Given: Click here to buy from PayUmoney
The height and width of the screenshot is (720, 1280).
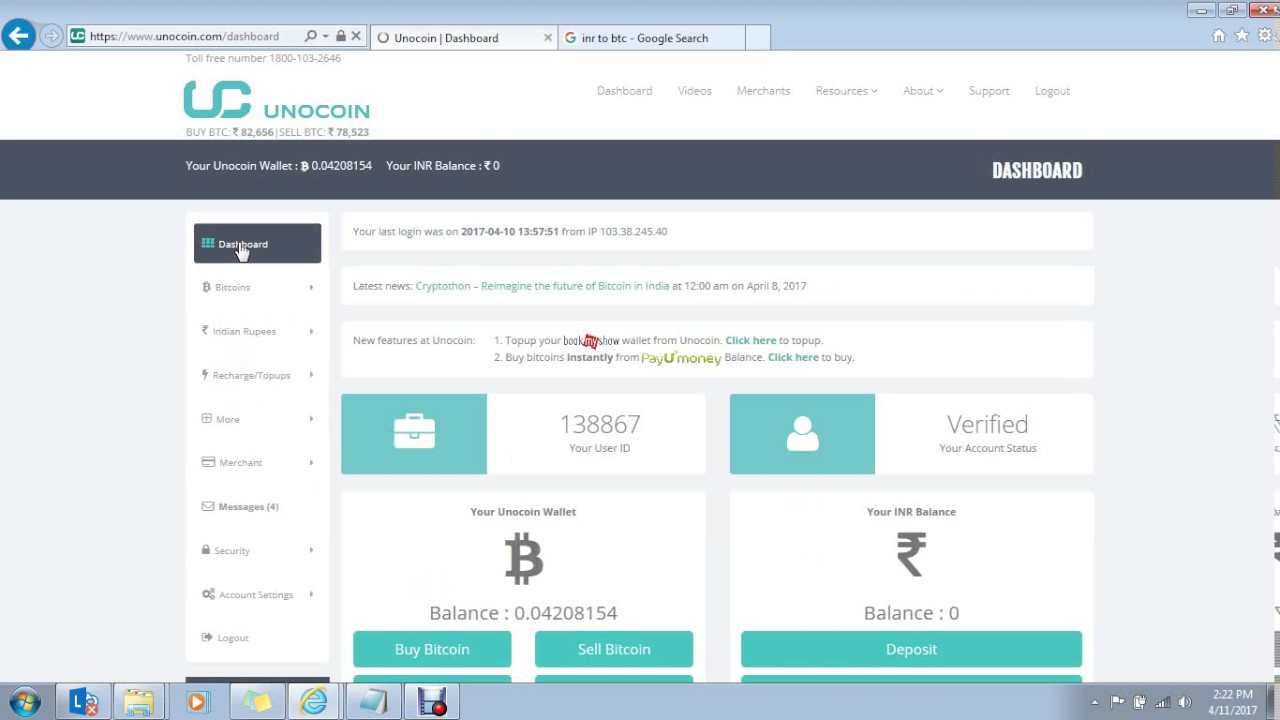Looking at the screenshot, I should [x=793, y=357].
